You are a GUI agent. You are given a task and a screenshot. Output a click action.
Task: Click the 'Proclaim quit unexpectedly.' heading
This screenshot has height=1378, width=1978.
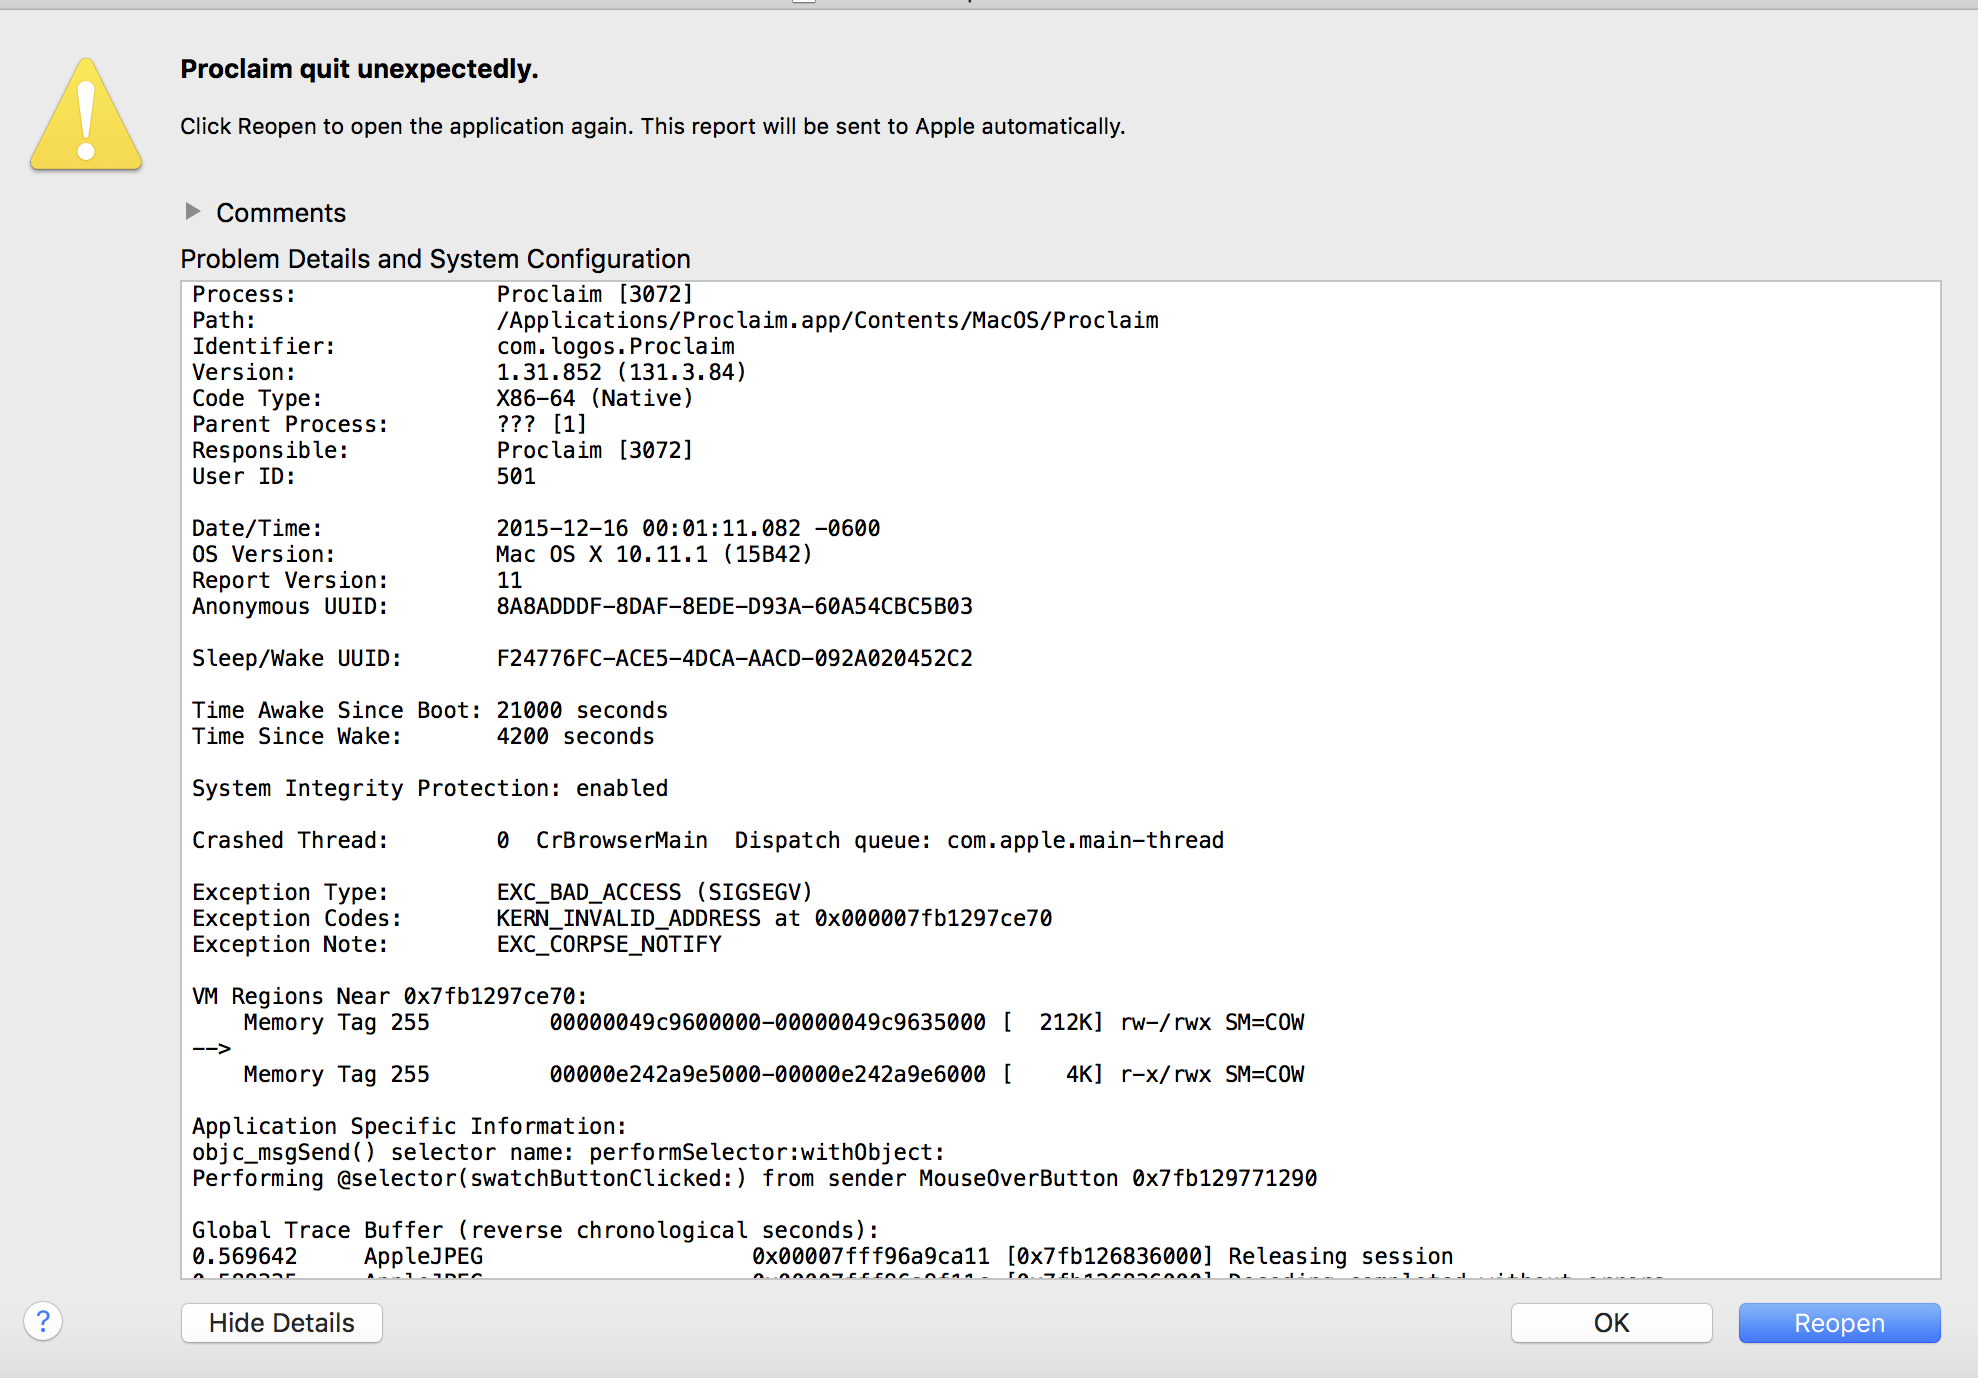point(359,69)
